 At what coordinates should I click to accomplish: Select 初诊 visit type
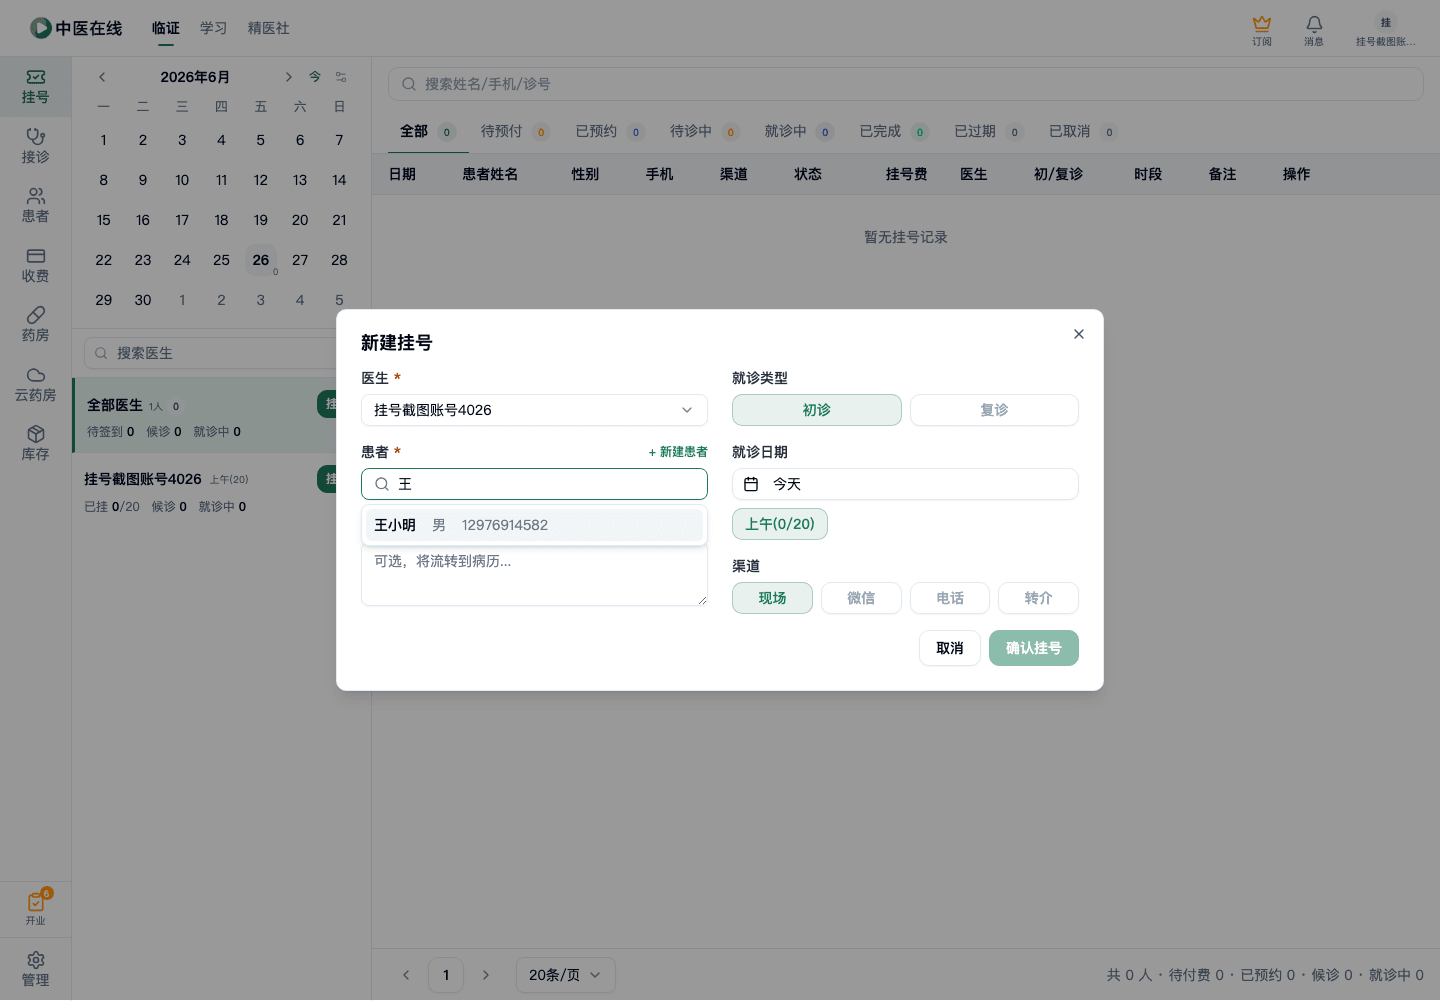(x=817, y=410)
